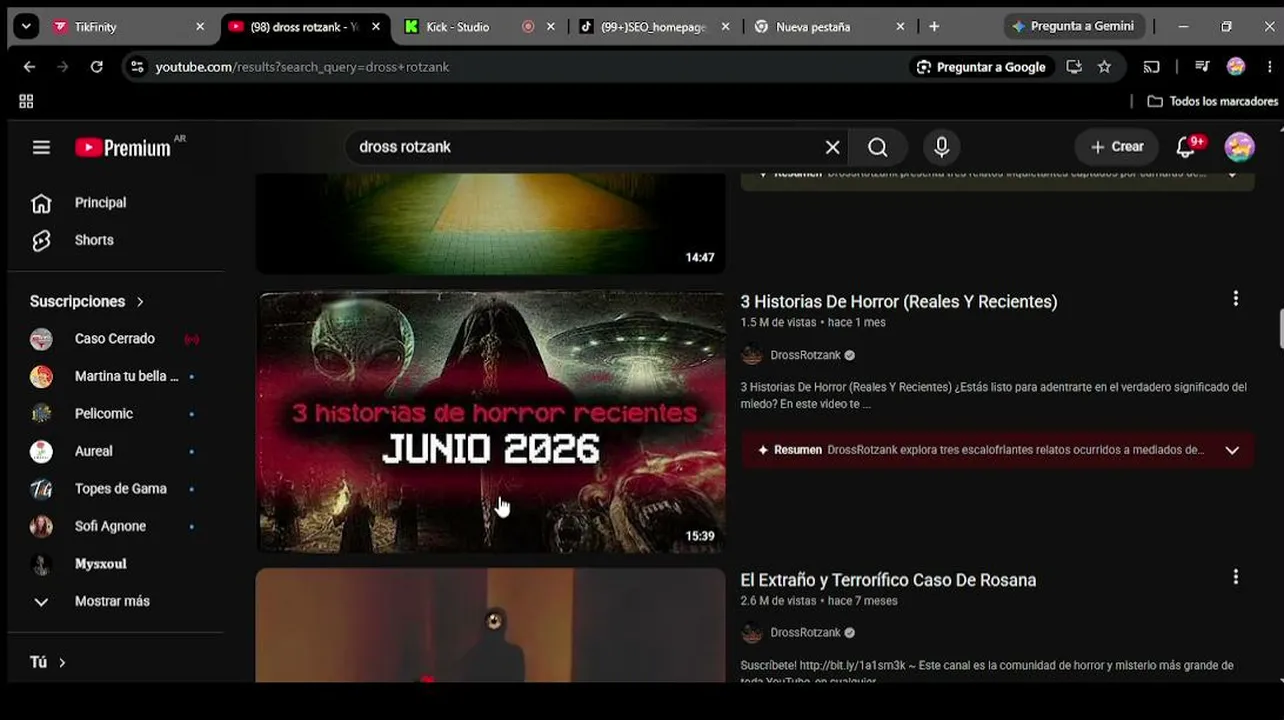
Task: Click the Crear button
Action: point(1116,147)
